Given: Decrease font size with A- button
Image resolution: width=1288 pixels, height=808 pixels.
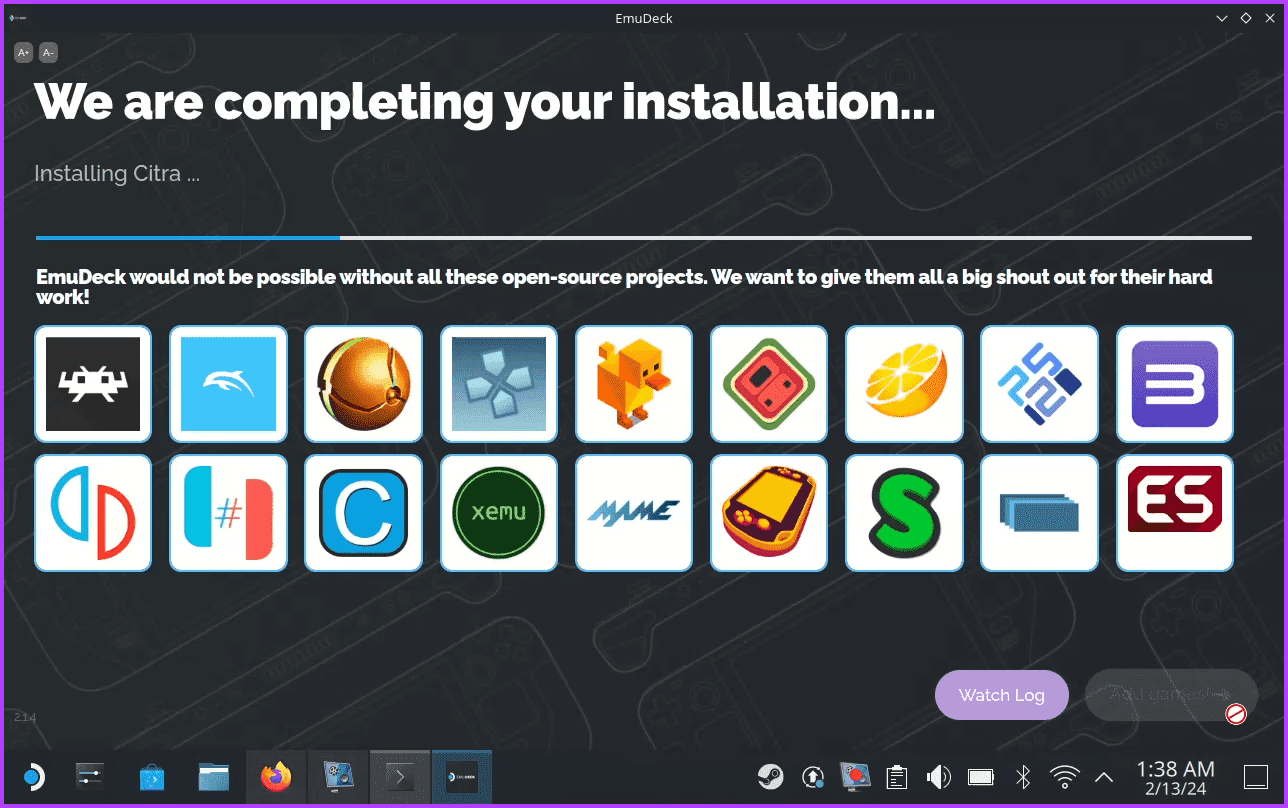Looking at the screenshot, I should (x=48, y=52).
